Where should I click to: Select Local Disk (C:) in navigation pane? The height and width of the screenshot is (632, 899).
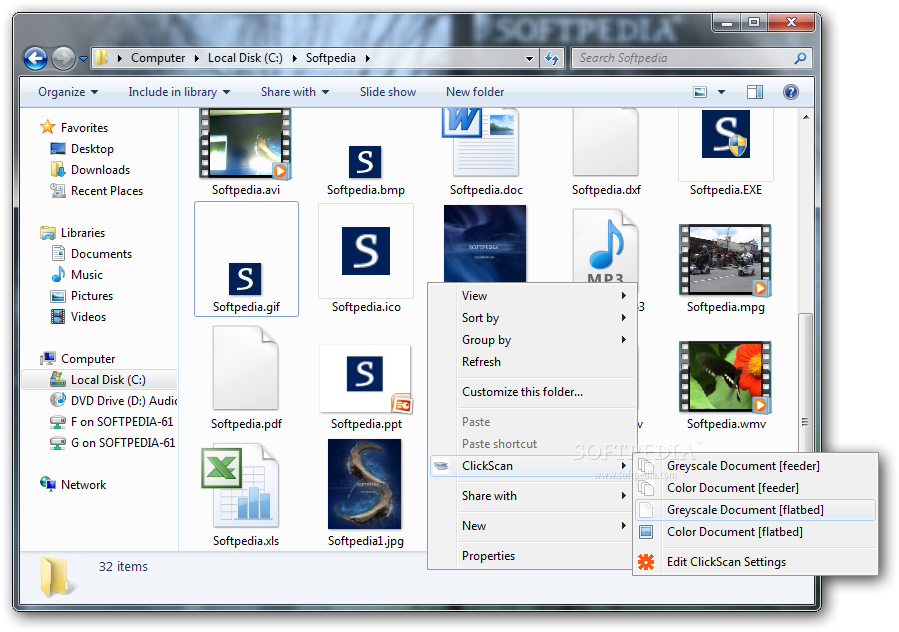99,380
